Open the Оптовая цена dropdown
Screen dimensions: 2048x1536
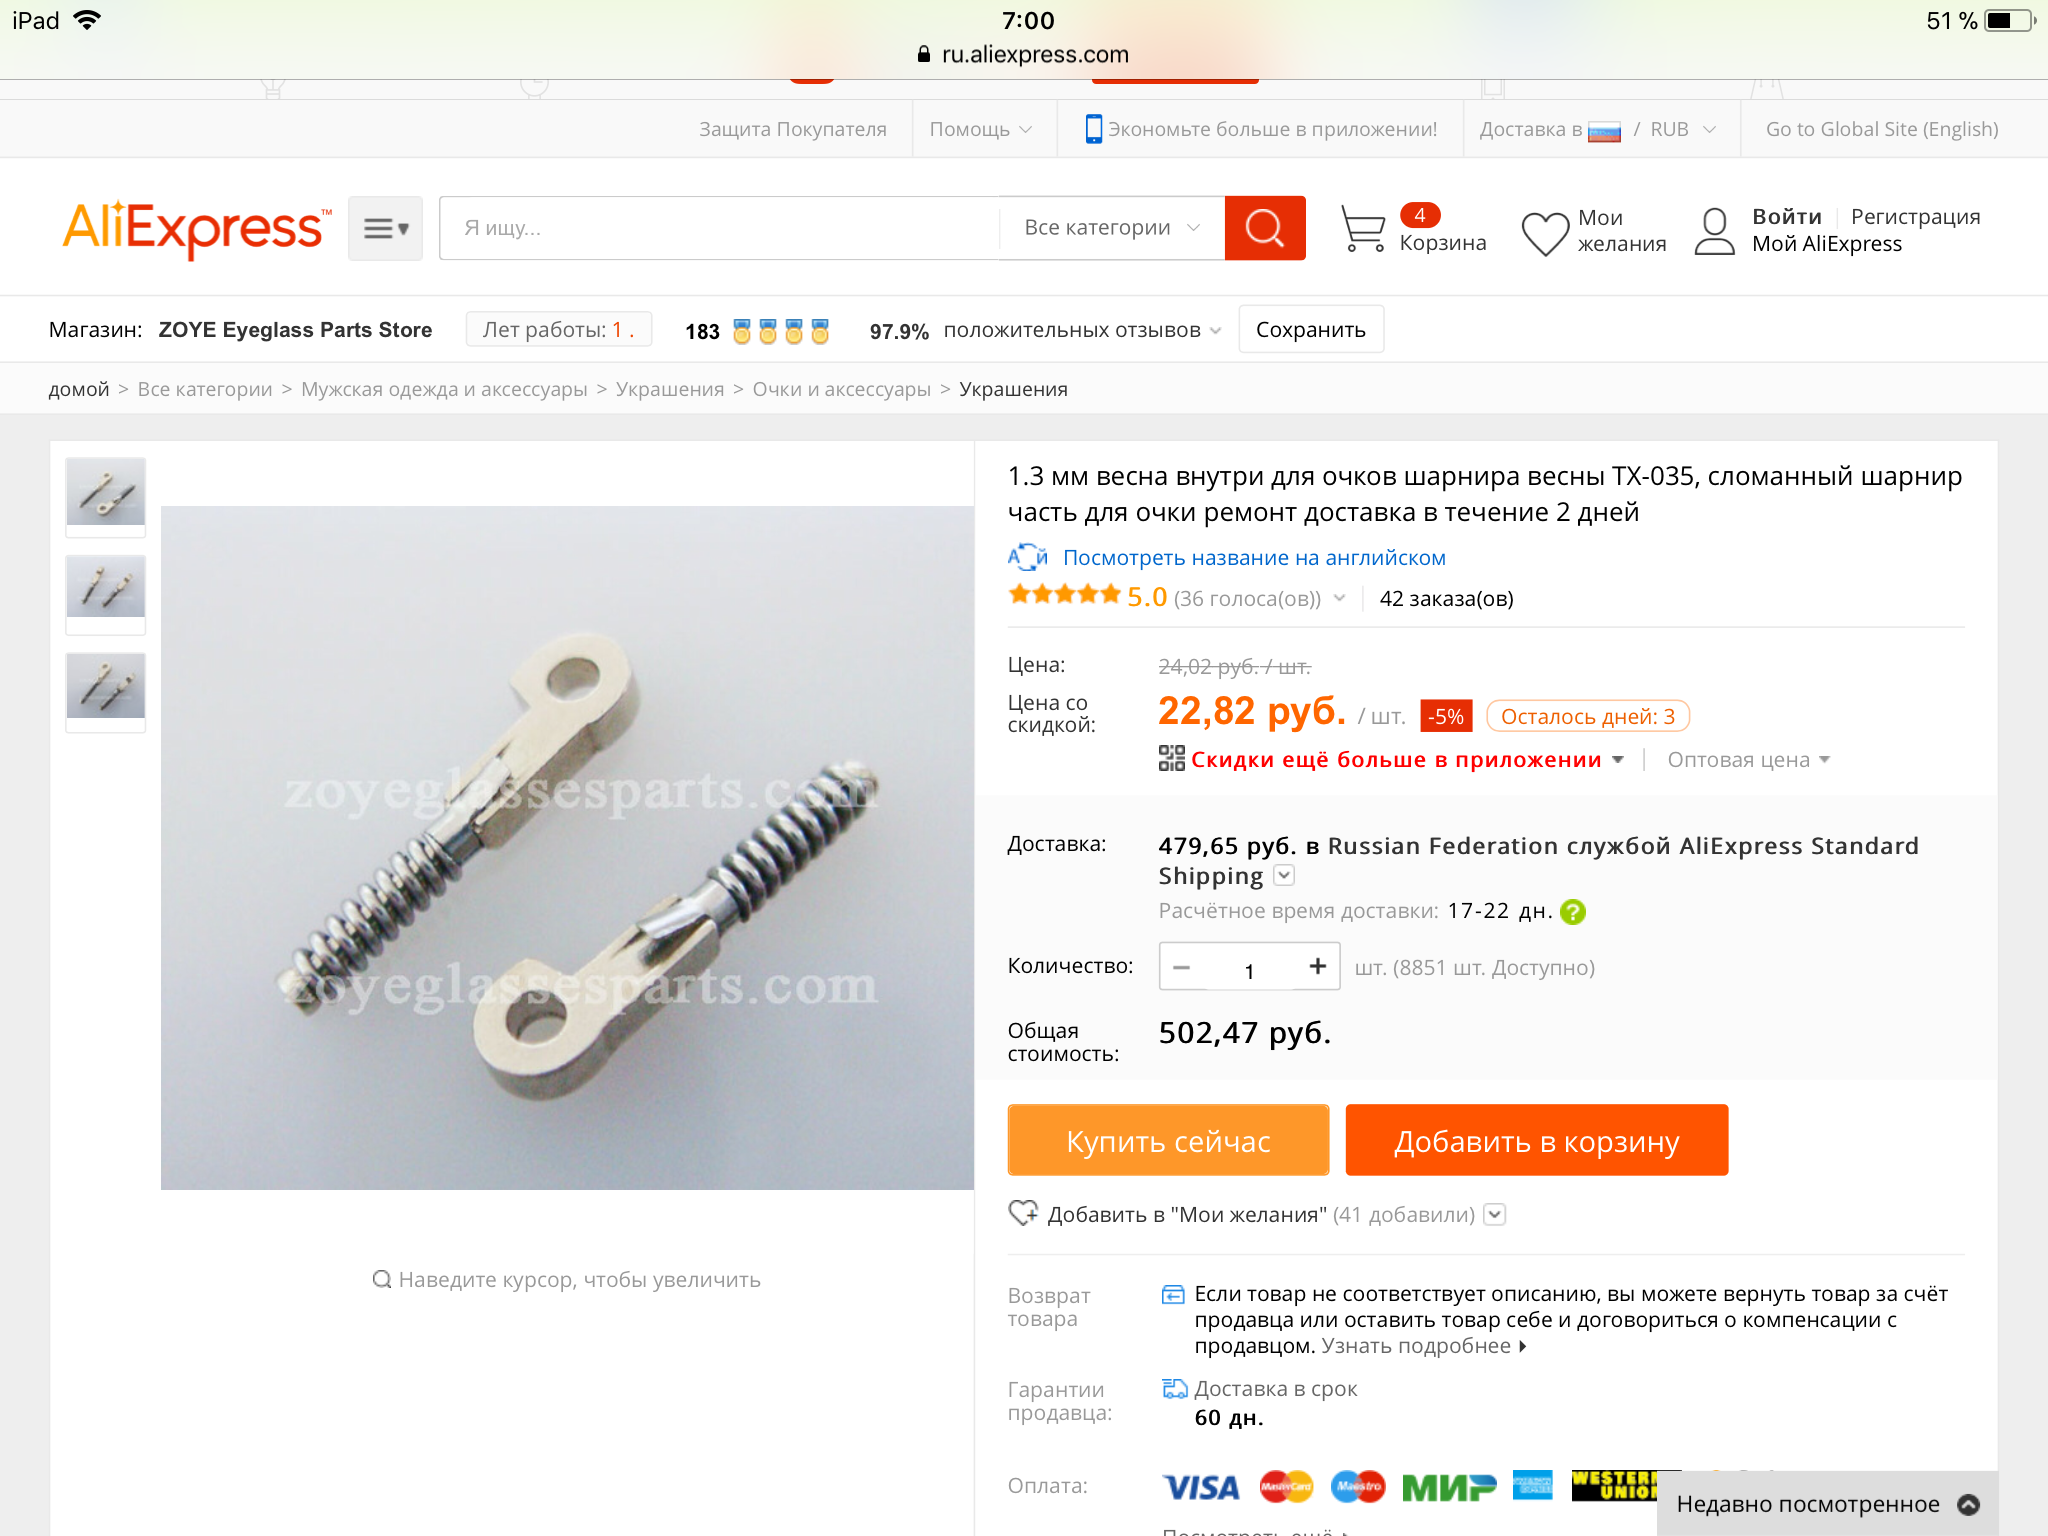(1748, 760)
